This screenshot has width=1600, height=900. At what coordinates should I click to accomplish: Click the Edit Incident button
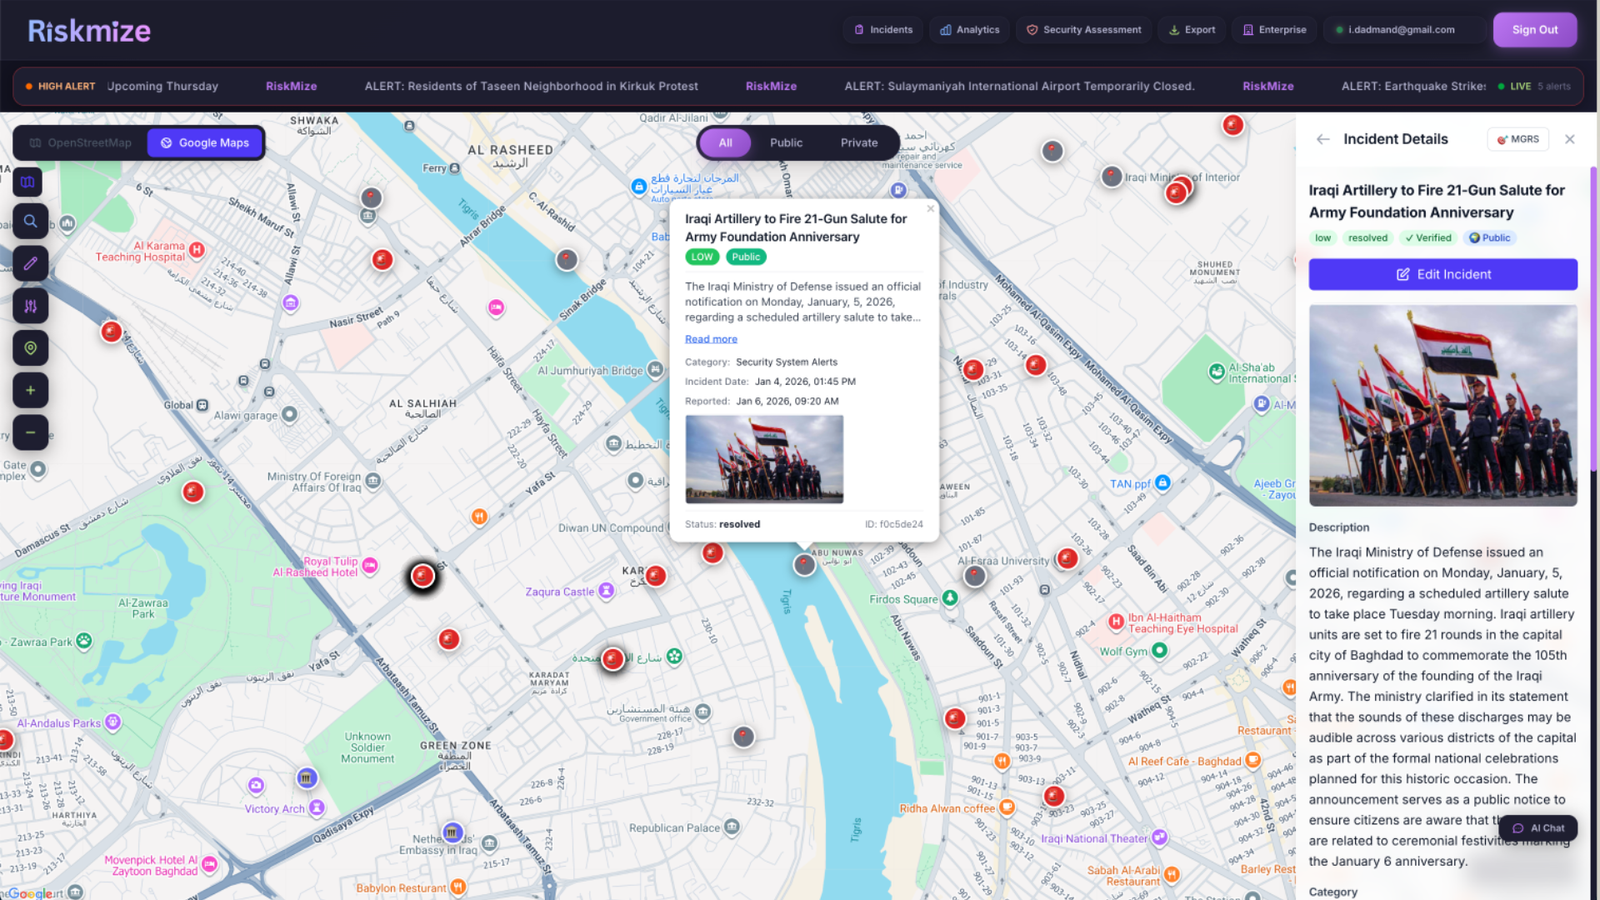[x=1442, y=274]
